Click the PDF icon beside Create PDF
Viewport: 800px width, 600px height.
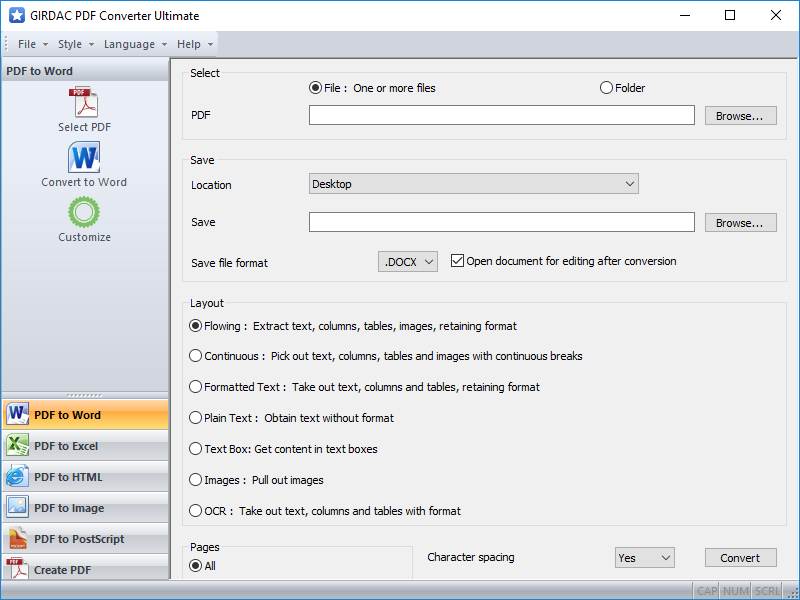click(17, 568)
